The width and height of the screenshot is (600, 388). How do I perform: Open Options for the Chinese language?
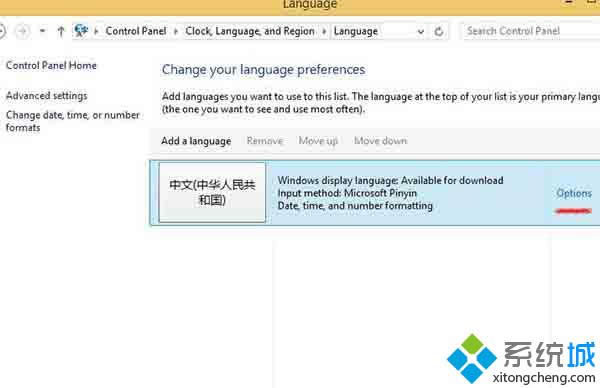(x=574, y=193)
